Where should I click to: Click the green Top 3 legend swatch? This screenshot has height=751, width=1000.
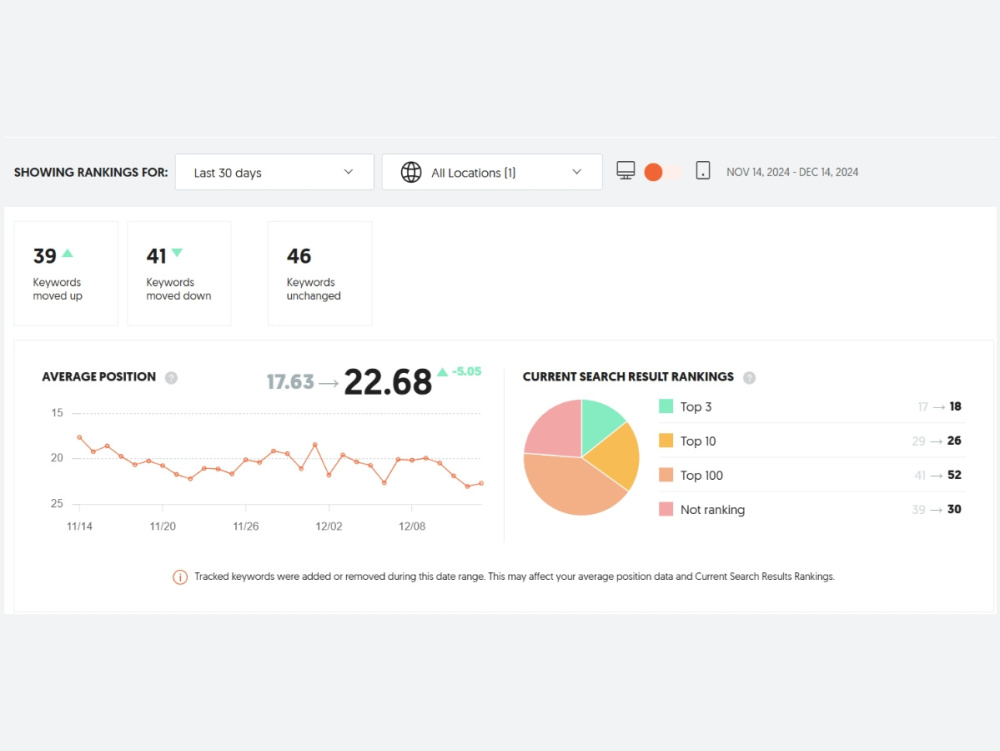666,406
